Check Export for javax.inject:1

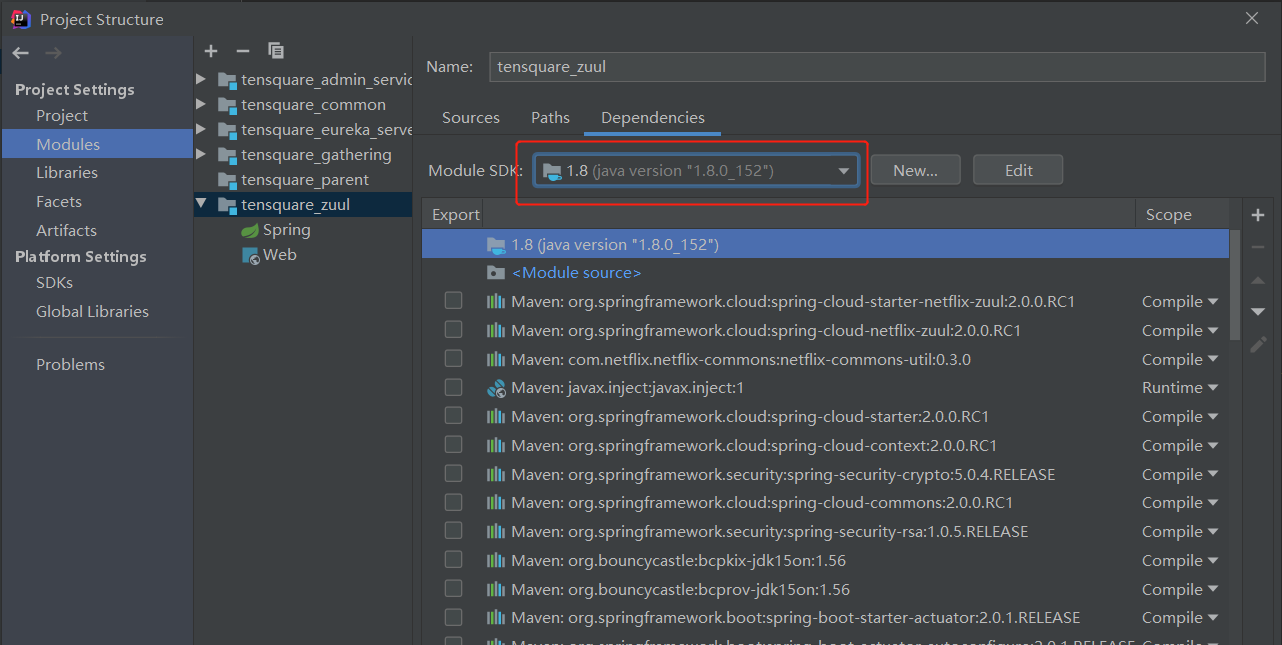pyautogui.click(x=453, y=387)
